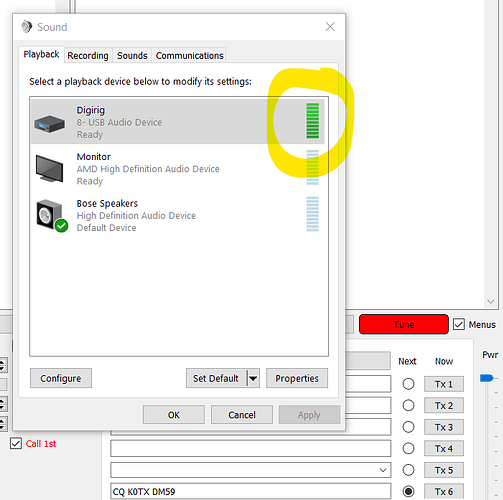Switch to the Playback tab
Screen dimensions: 503x500
coord(41,54)
